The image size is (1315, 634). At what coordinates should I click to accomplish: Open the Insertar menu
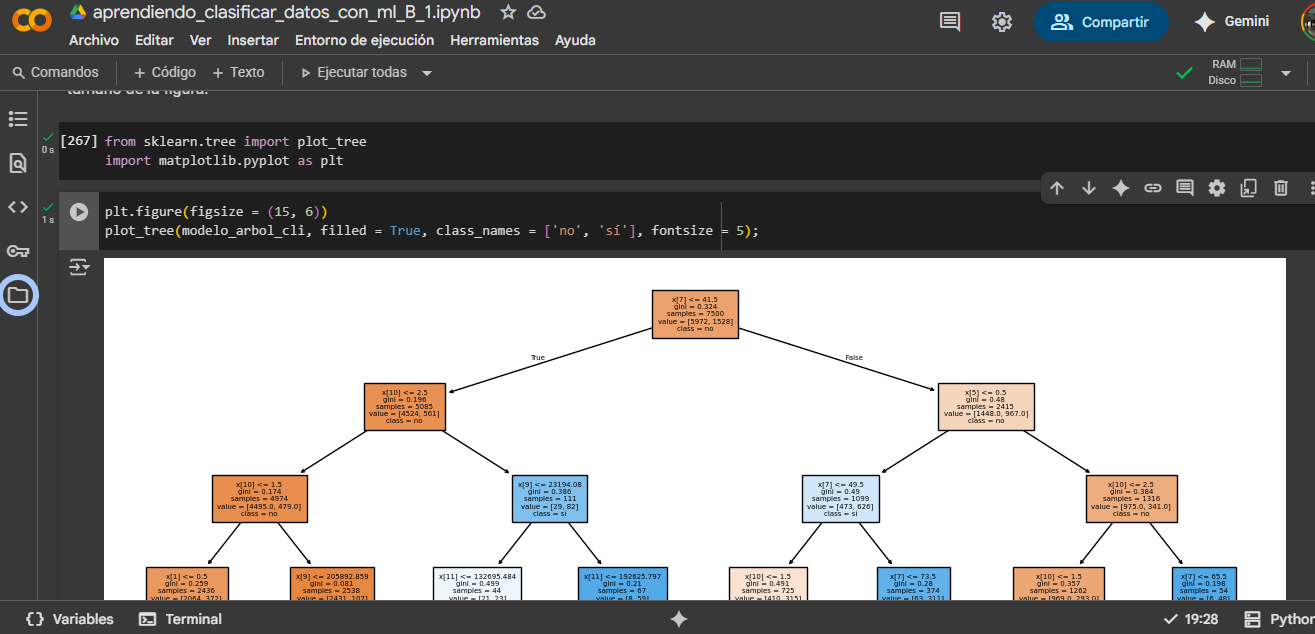click(253, 40)
